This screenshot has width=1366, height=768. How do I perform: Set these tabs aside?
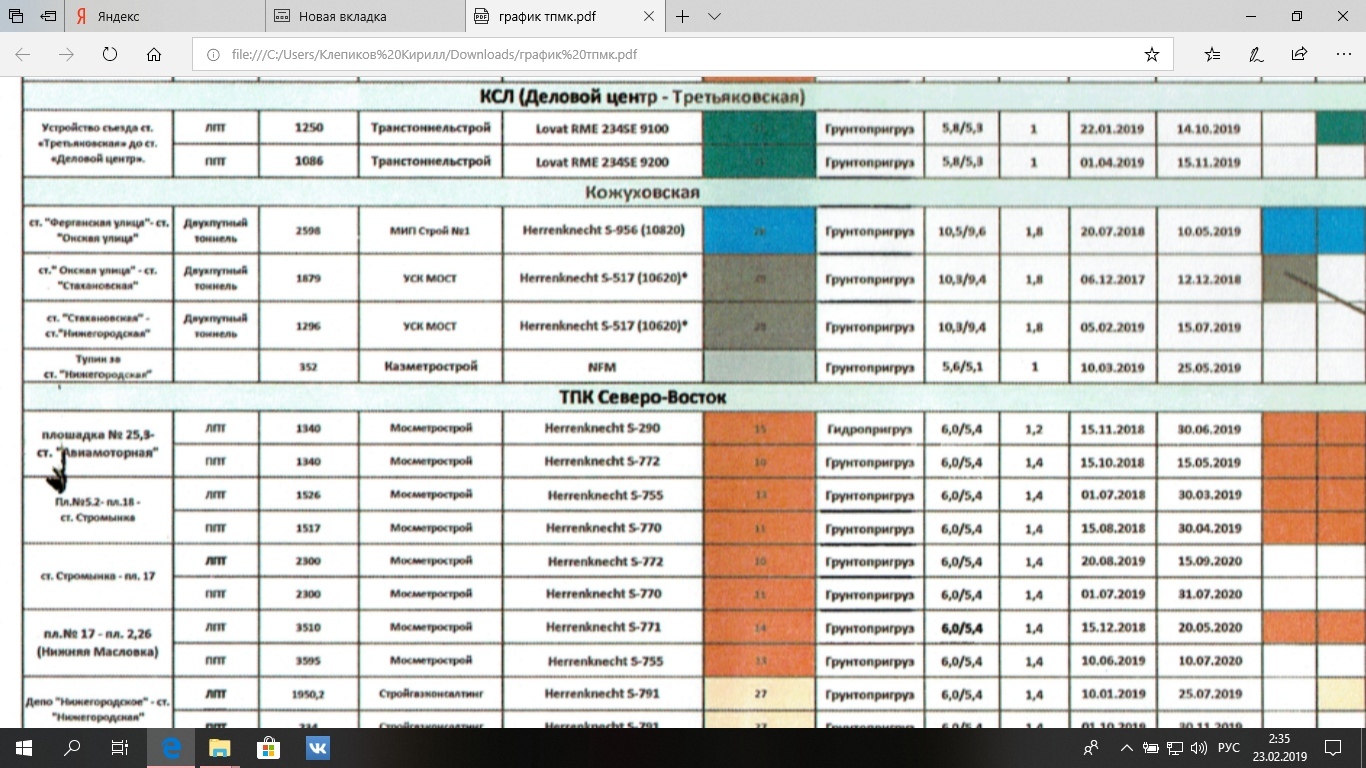[48, 17]
